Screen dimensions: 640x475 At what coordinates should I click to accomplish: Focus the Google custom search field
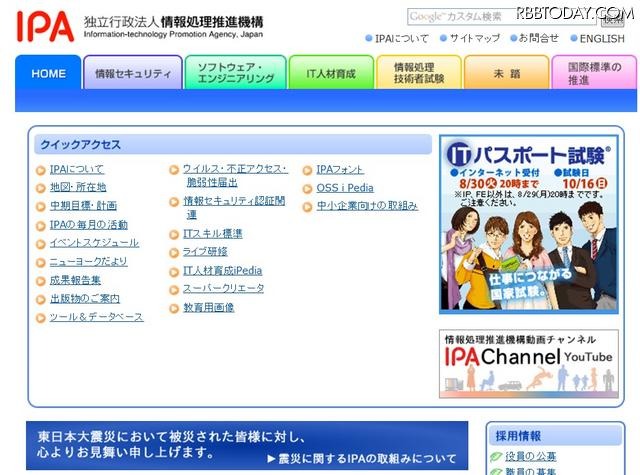pyautogui.click(x=502, y=17)
